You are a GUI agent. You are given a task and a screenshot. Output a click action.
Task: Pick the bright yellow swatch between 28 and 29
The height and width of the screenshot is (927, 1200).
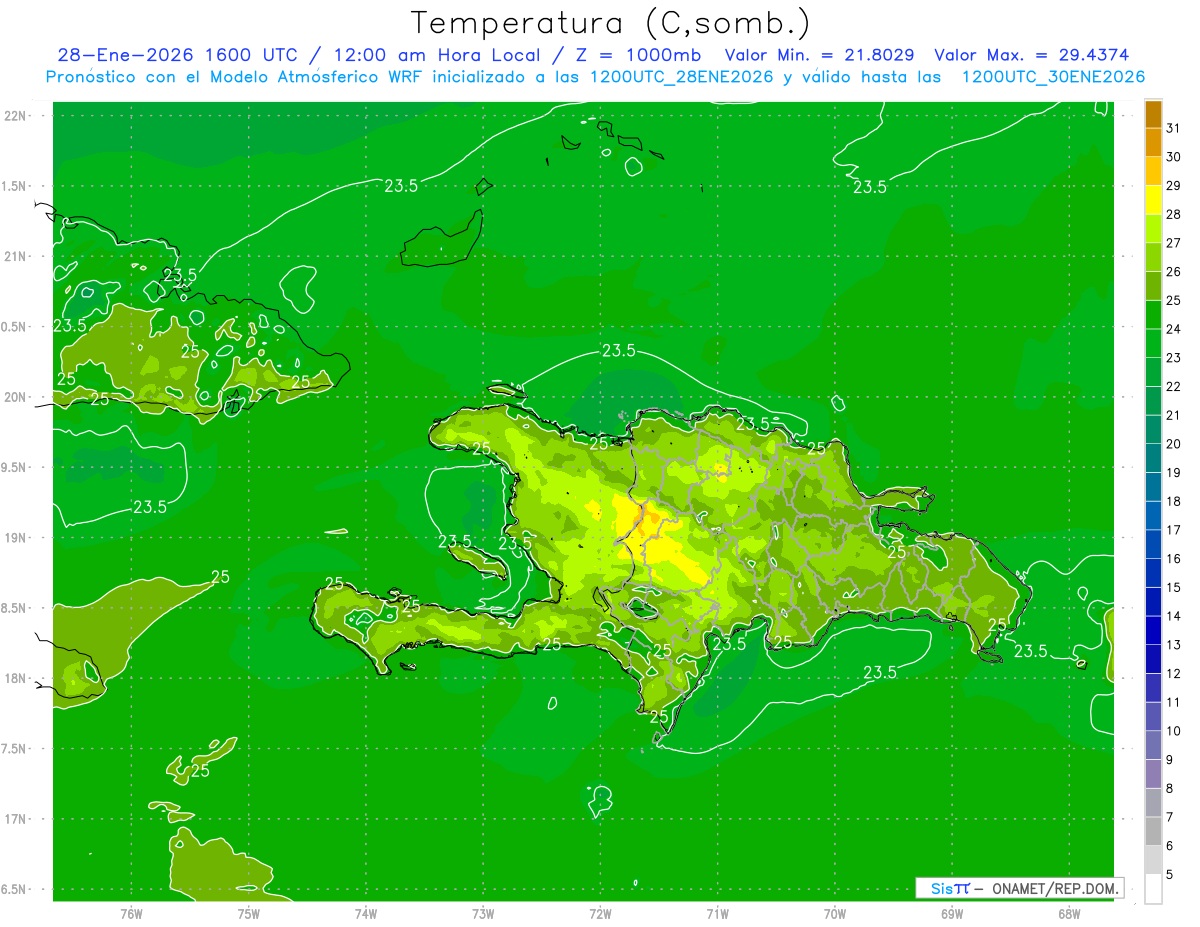click(1153, 200)
